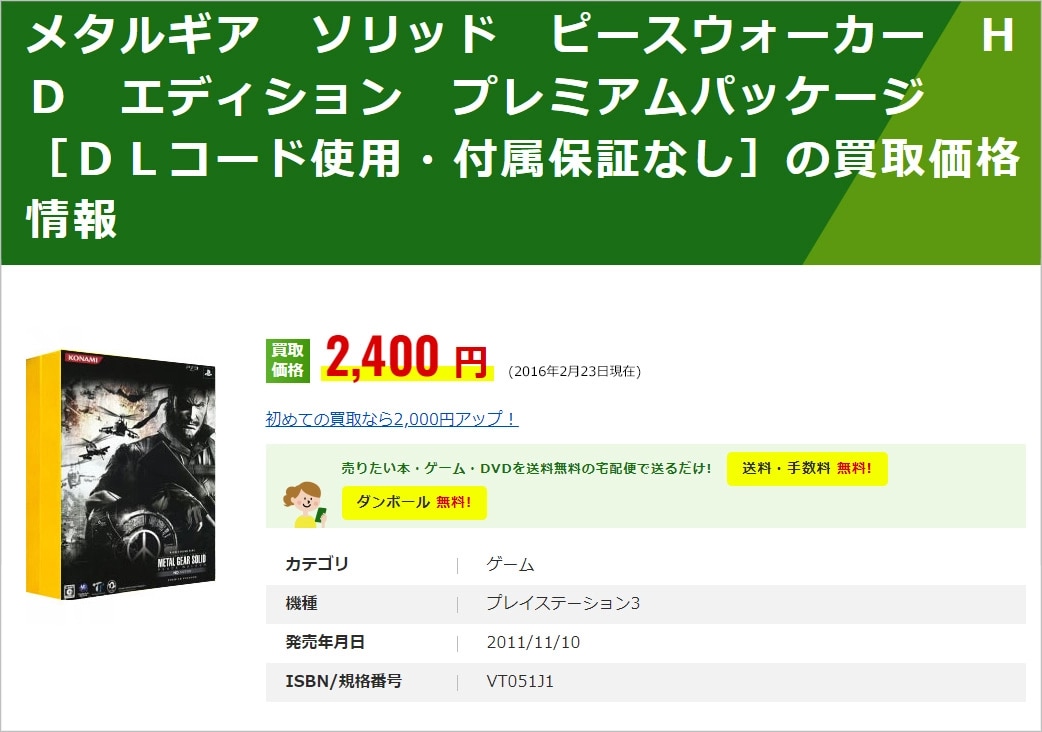Click the 売りたい本・ゲーム・DVD promo text
Viewport: 1042px width, 732px height.
pyautogui.click(x=526, y=468)
